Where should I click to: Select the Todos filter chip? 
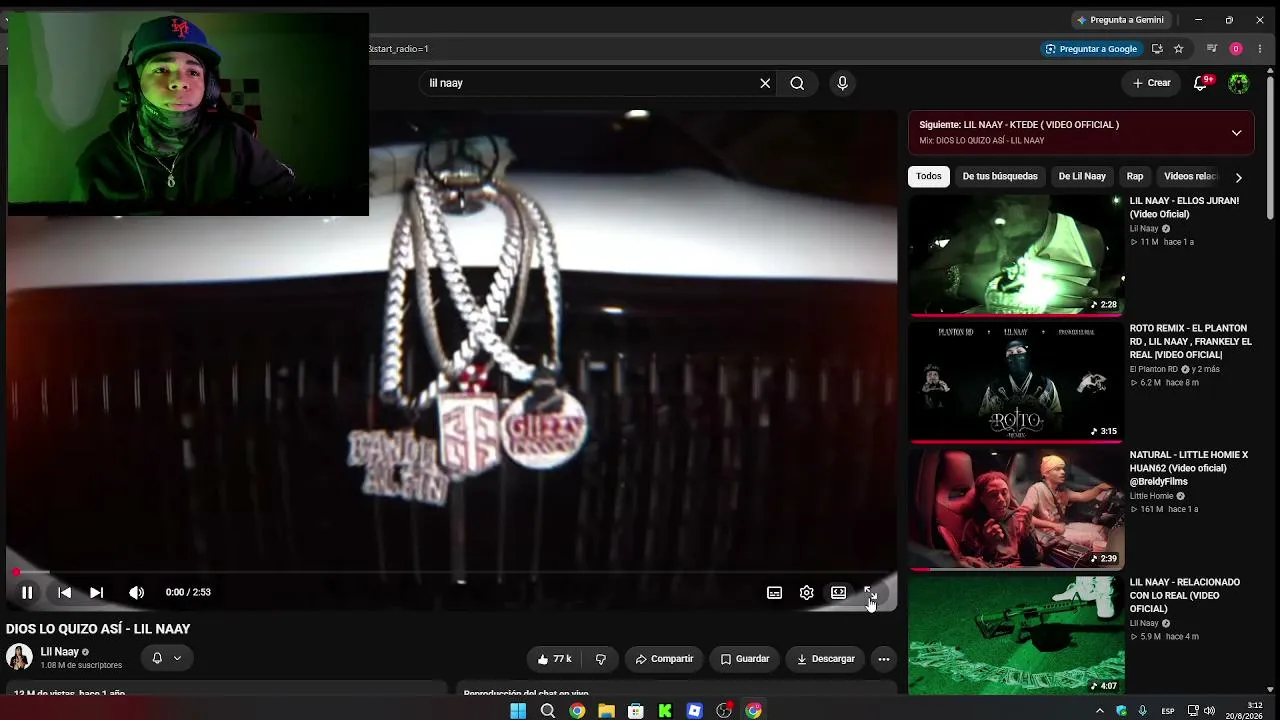pos(929,176)
